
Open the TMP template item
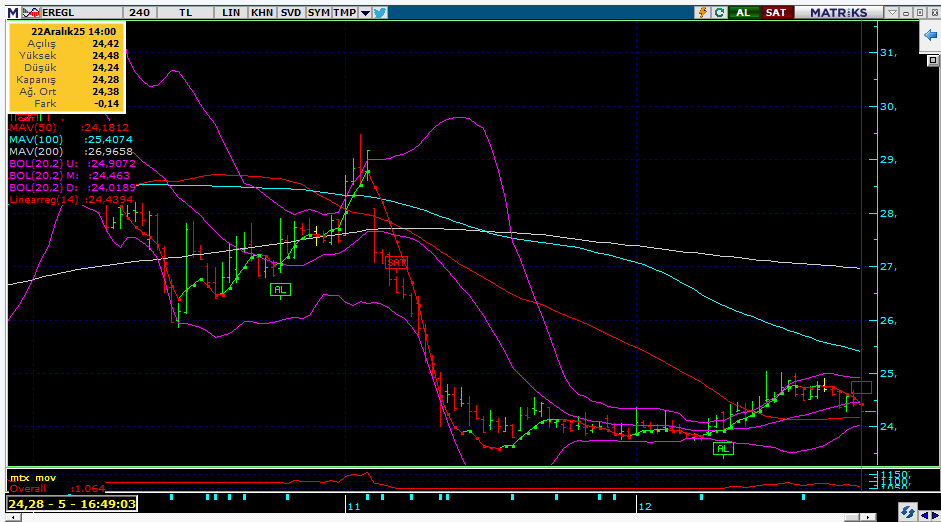tap(345, 12)
